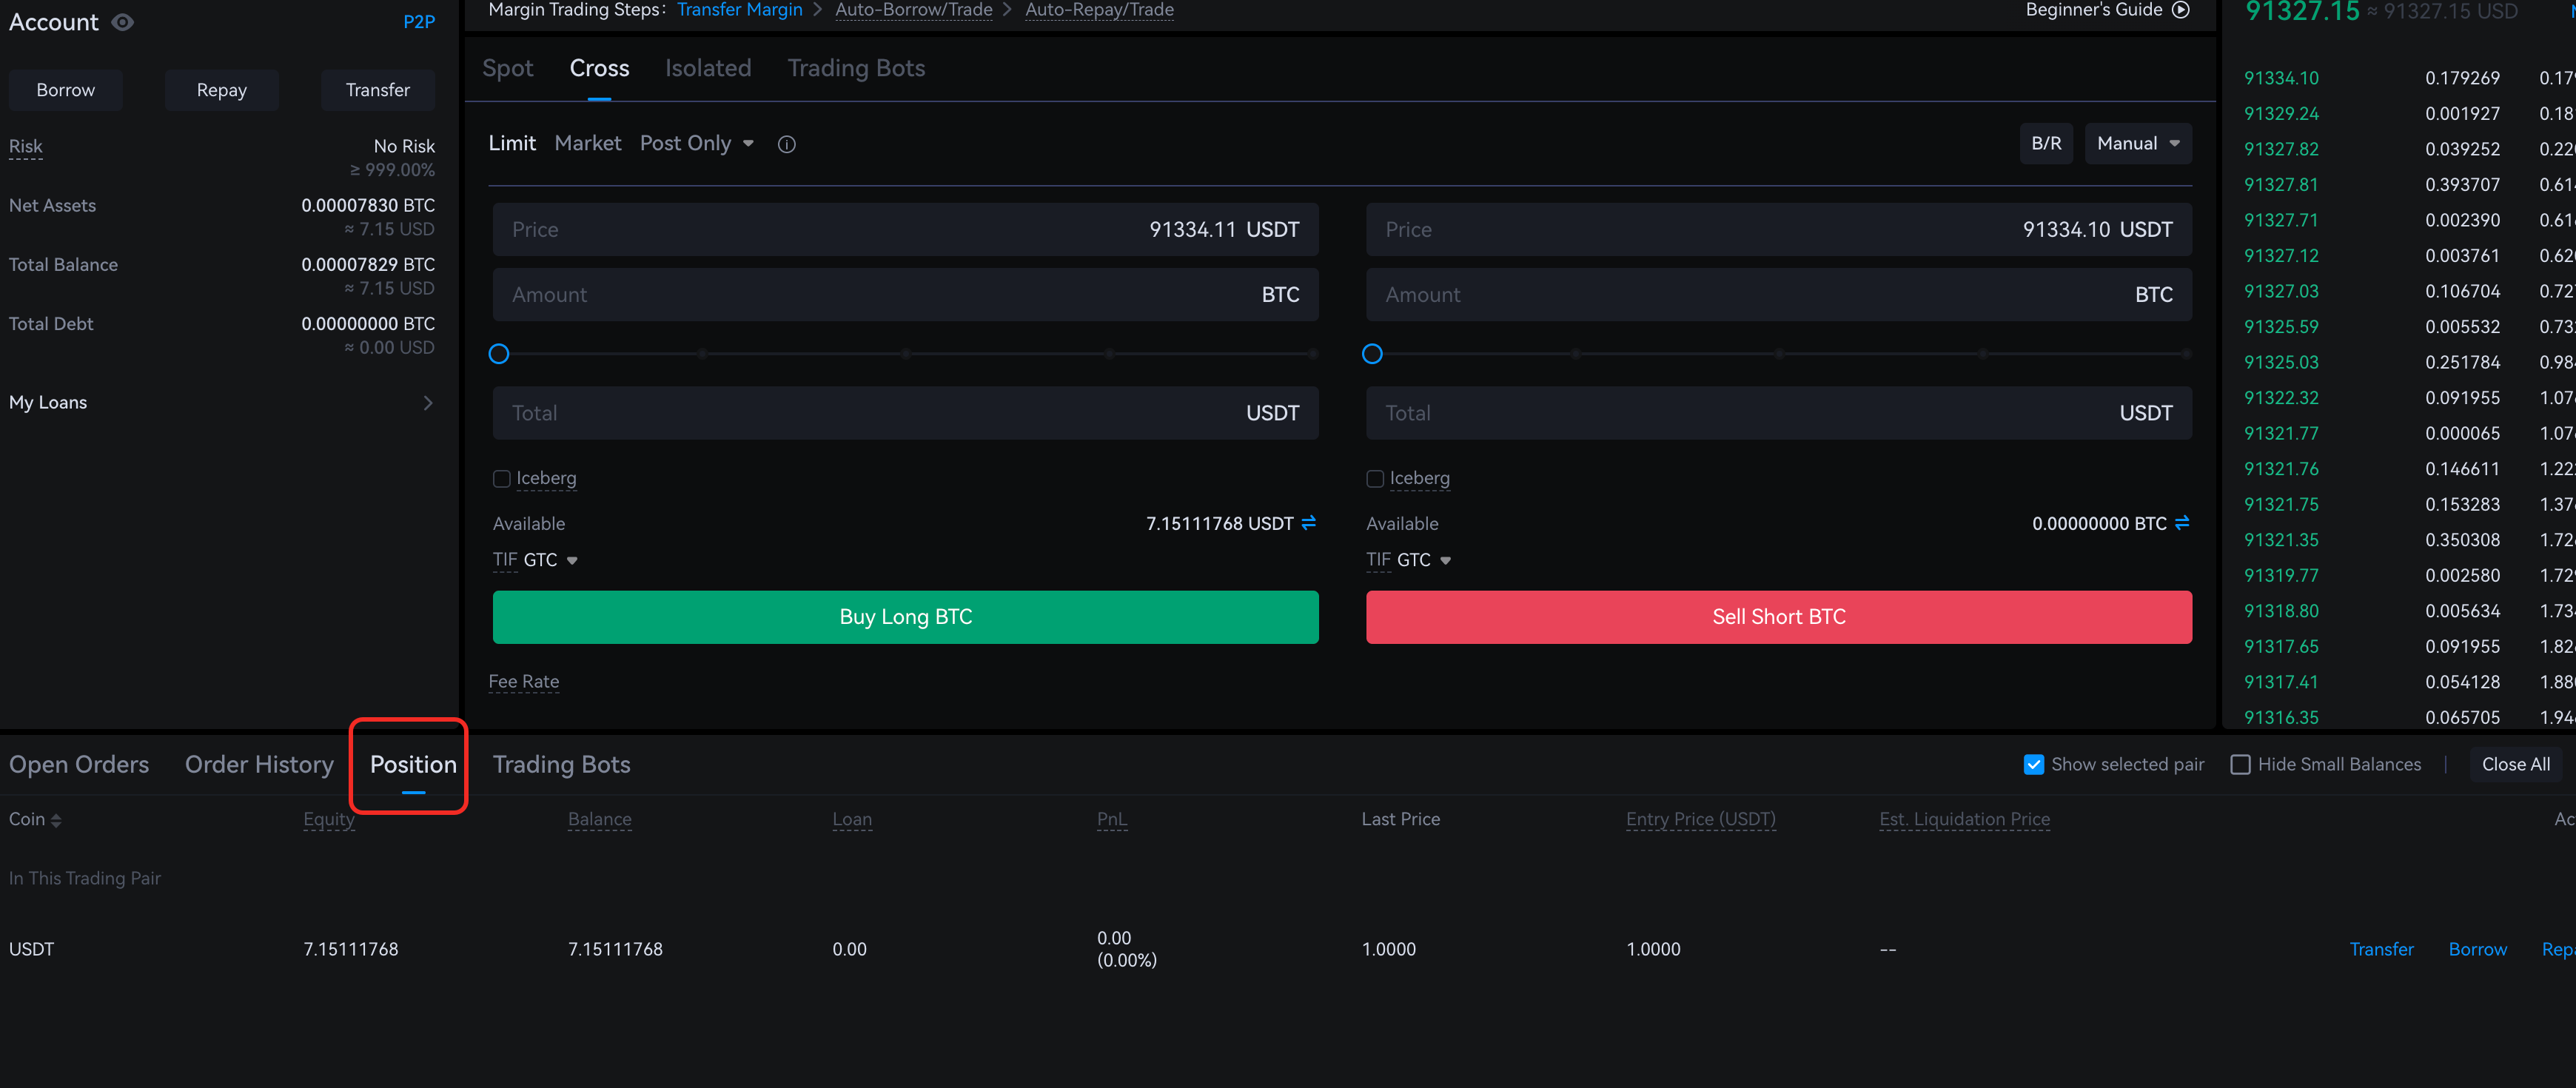The width and height of the screenshot is (2576, 1088).
Task: Click USDT available transfer arrows icon
Action: click(1308, 523)
